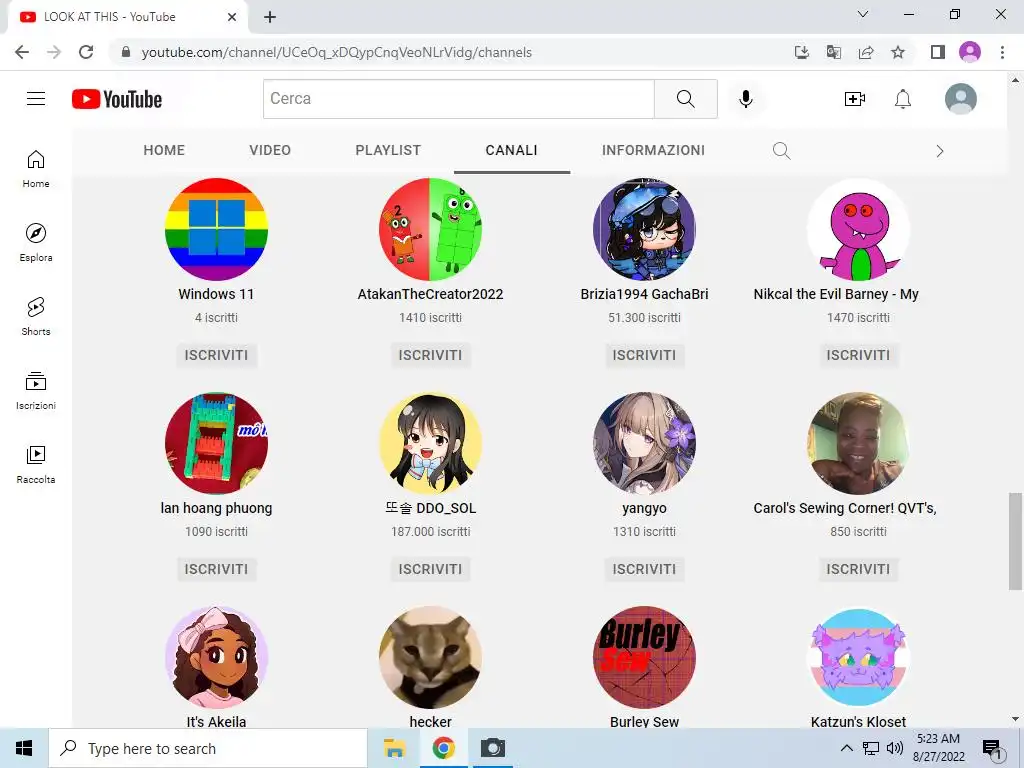Open DDO_SOL channel avatar
The width and height of the screenshot is (1024, 768).
tap(430, 443)
